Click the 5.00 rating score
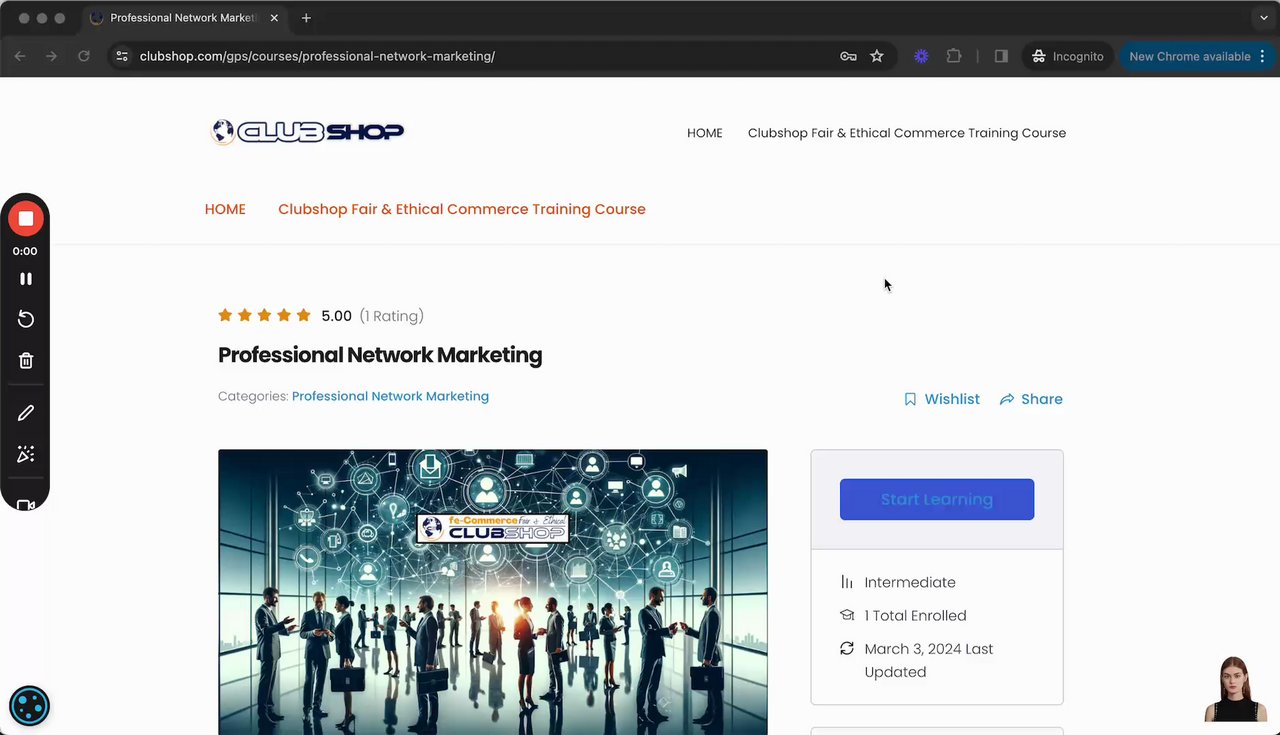 click(336, 316)
